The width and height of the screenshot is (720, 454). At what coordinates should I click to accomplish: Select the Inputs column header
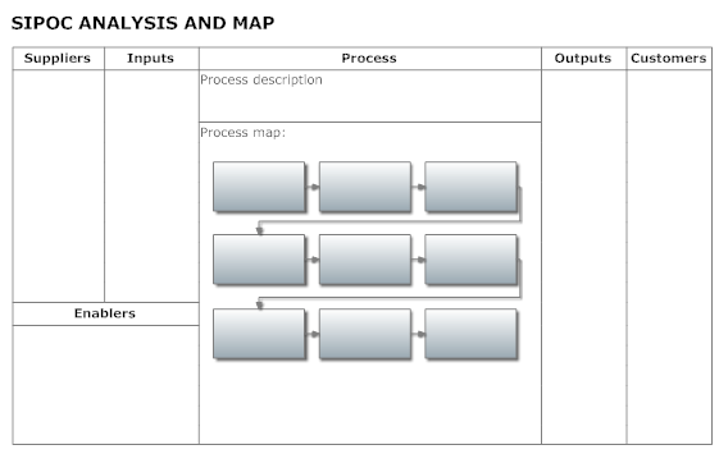pos(150,58)
